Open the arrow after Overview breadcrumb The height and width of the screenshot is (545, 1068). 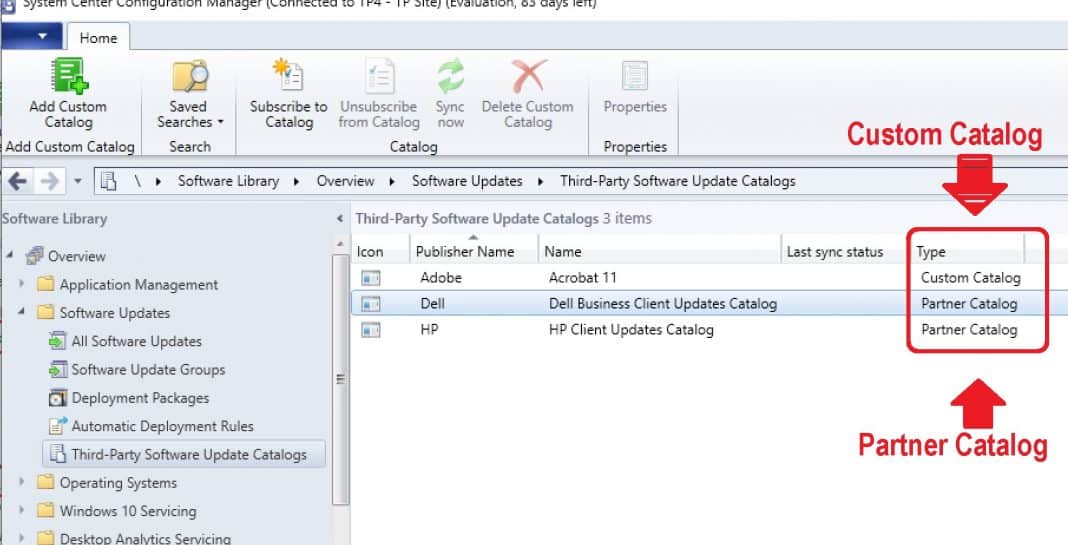click(392, 181)
